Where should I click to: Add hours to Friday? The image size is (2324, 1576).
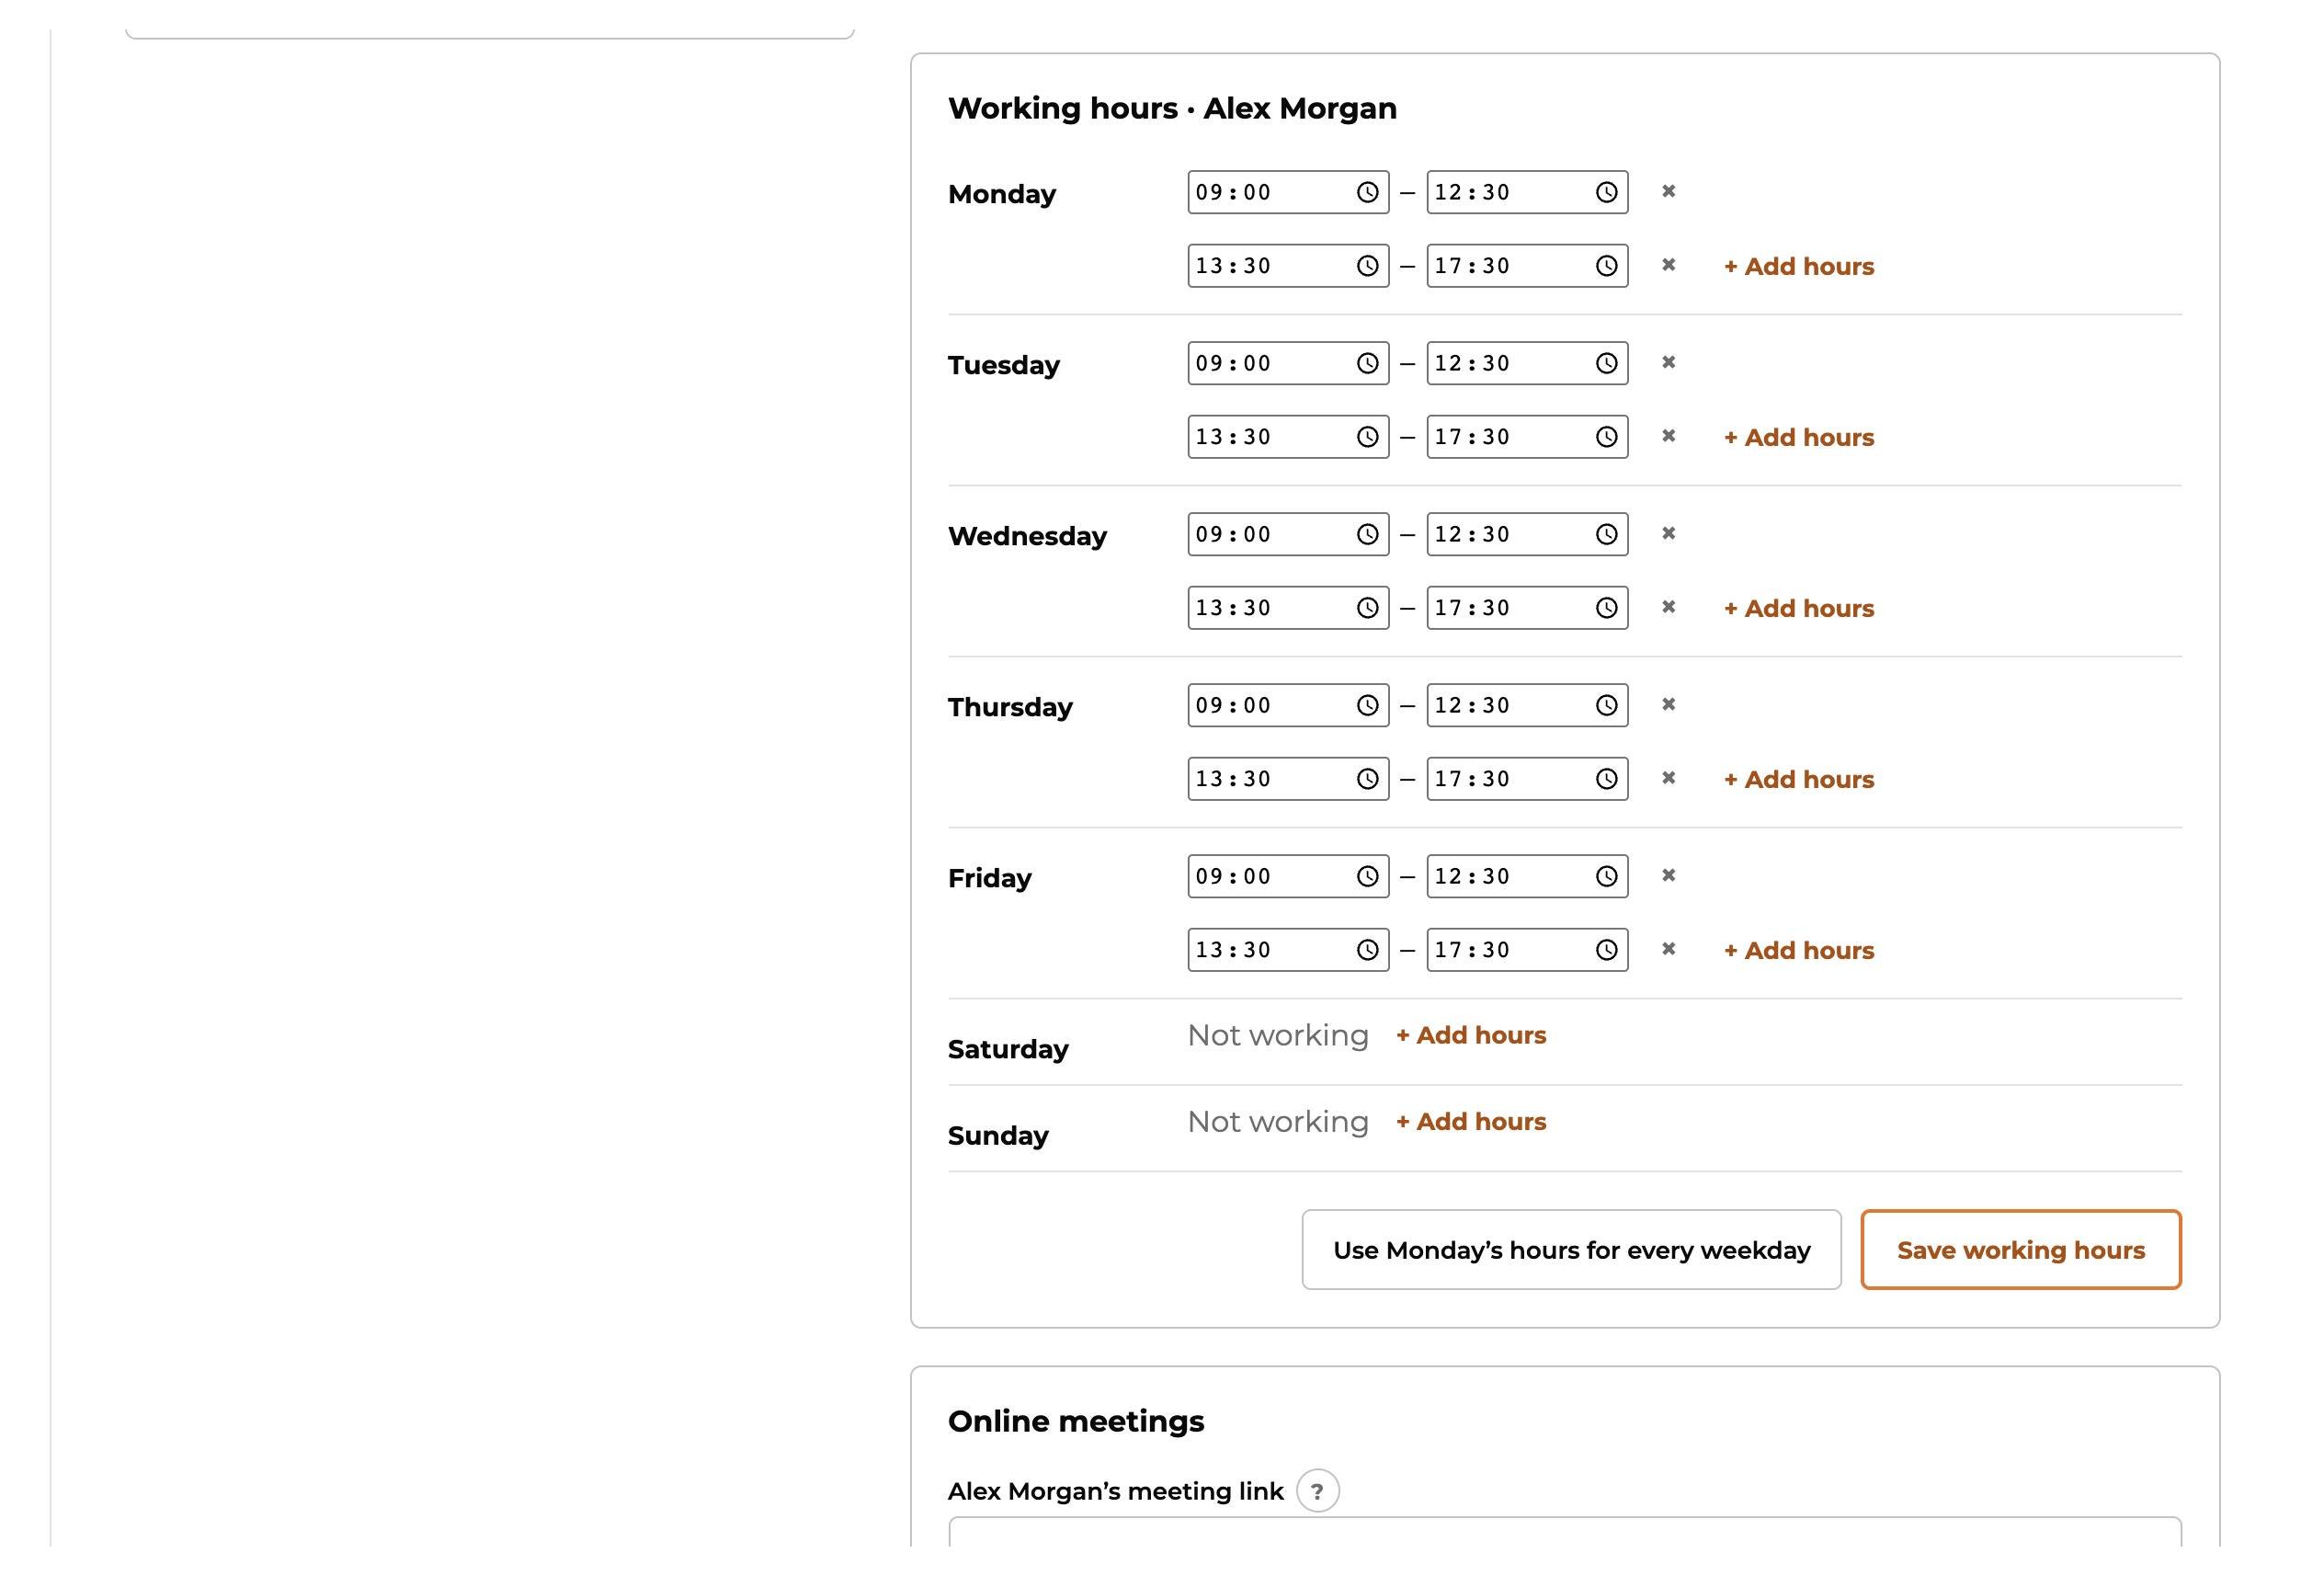coord(1798,950)
